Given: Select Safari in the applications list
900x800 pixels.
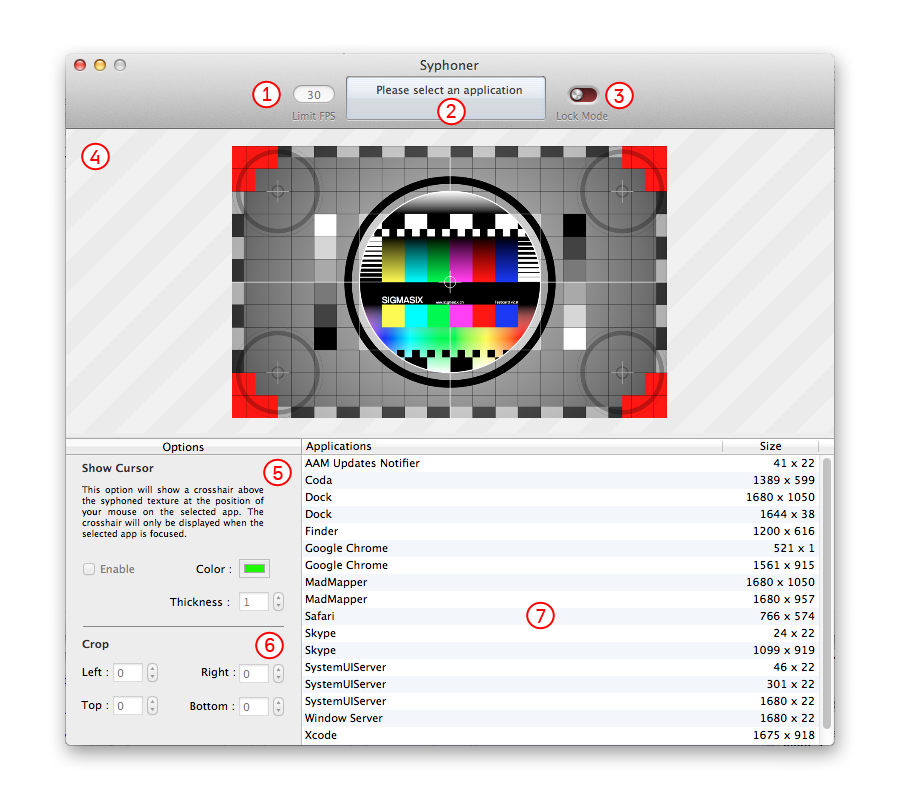Looking at the screenshot, I should click(322, 616).
